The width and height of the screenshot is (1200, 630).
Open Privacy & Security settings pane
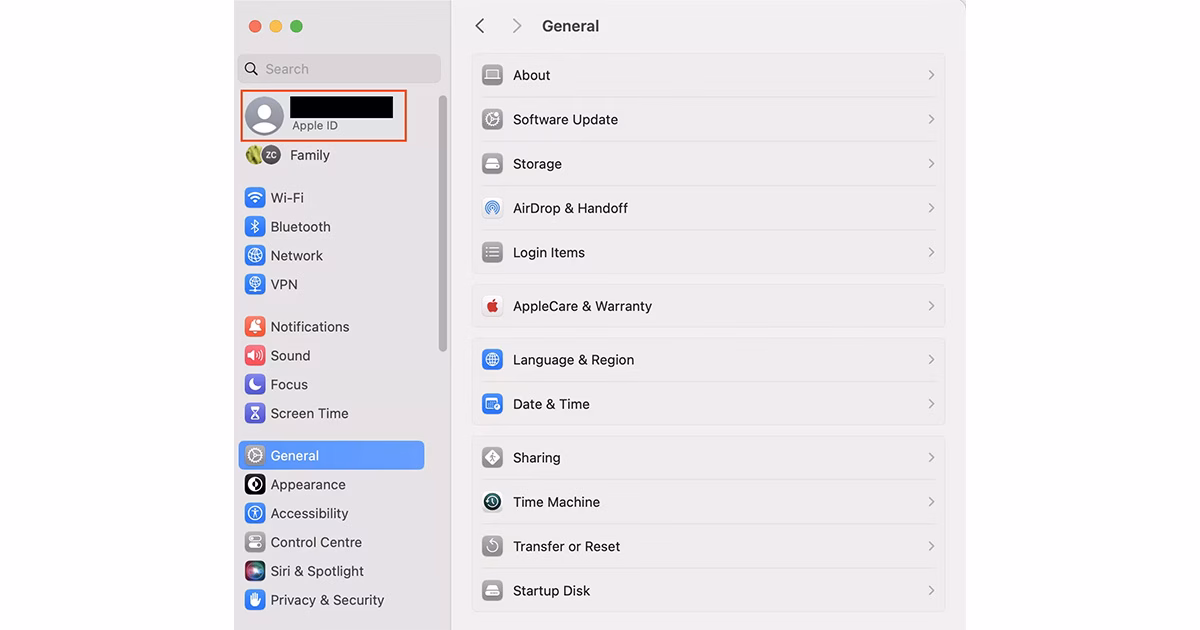(327, 600)
